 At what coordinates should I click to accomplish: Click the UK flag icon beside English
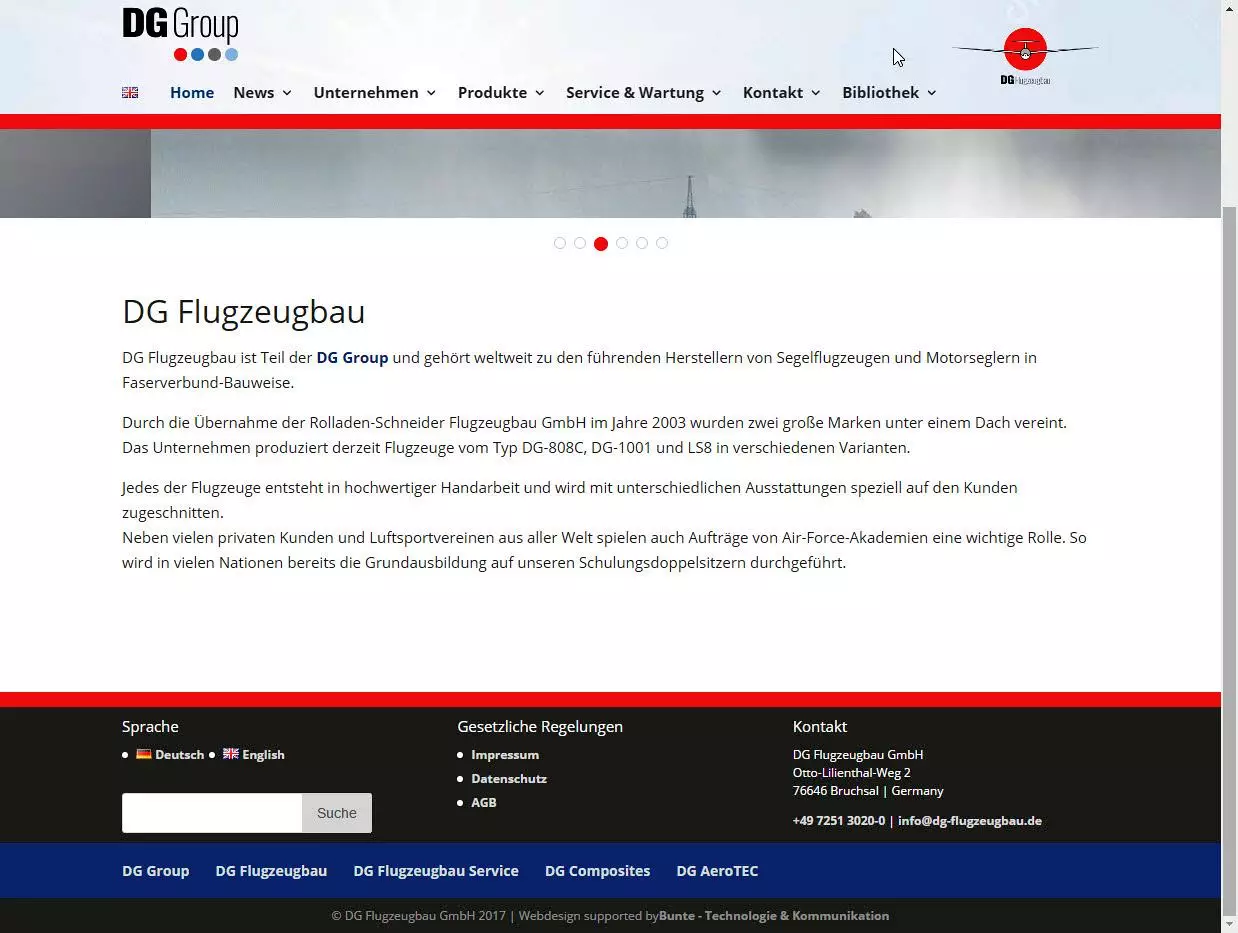[x=231, y=754]
